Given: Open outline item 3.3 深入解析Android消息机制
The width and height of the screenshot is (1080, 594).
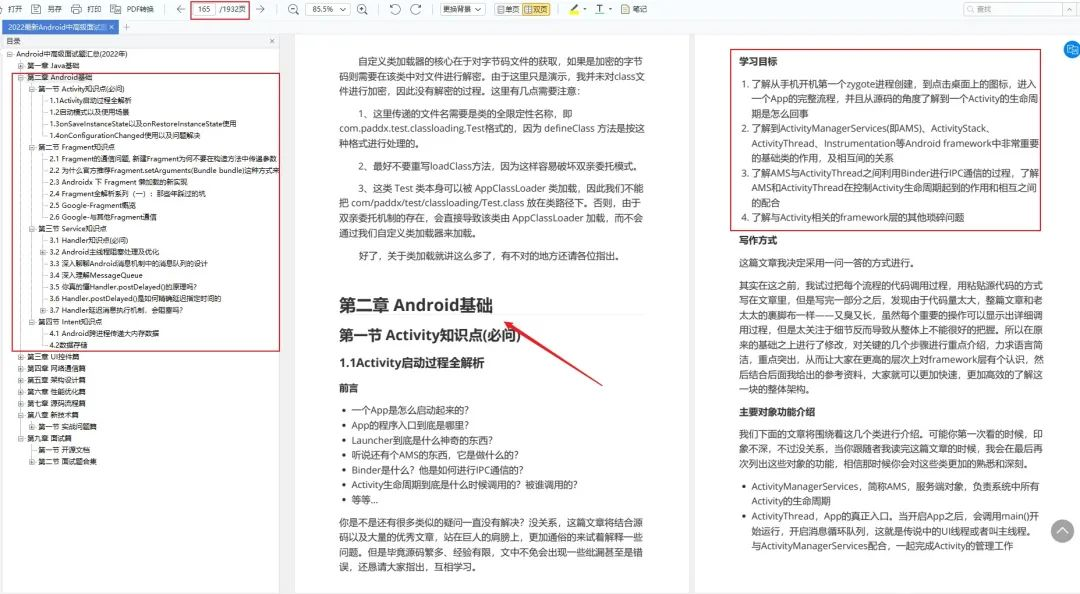Looking at the screenshot, I should (x=128, y=263).
